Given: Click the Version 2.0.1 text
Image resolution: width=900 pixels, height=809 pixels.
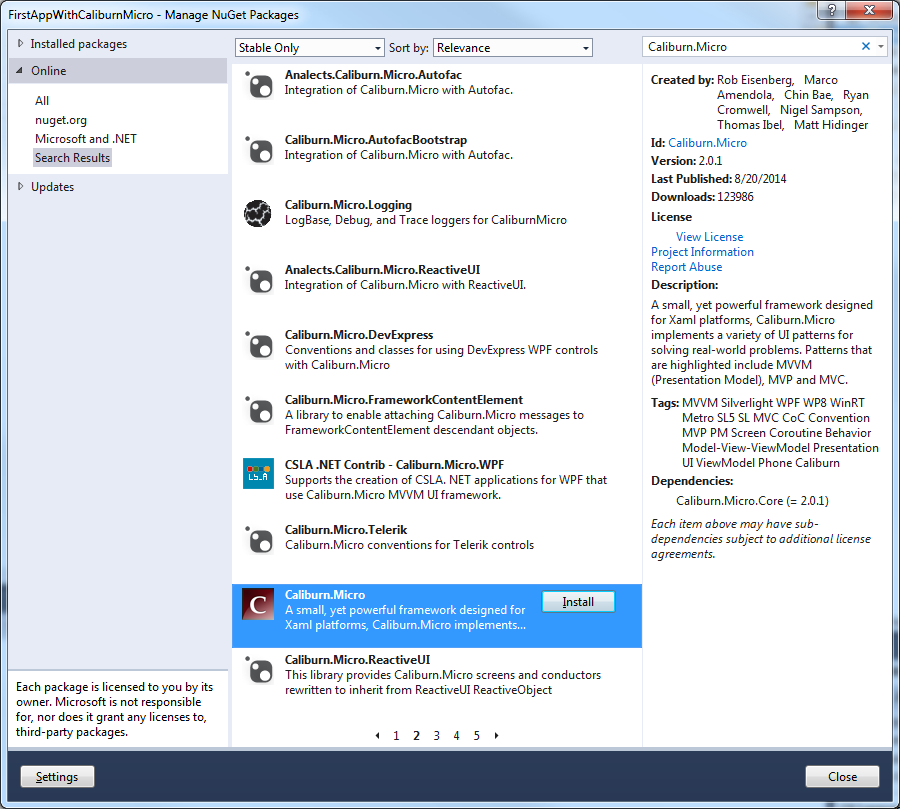Looking at the screenshot, I should (x=686, y=161).
